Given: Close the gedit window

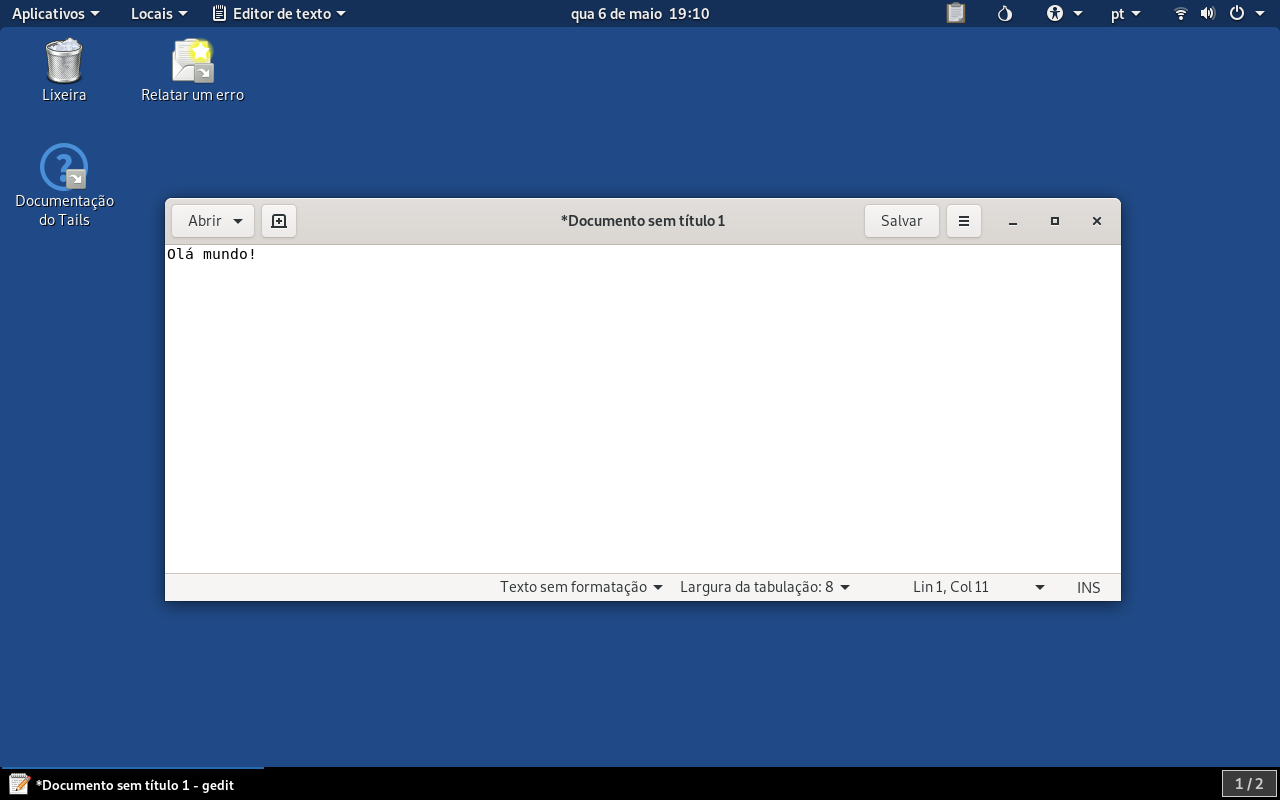Looking at the screenshot, I should click(1097, 221).
